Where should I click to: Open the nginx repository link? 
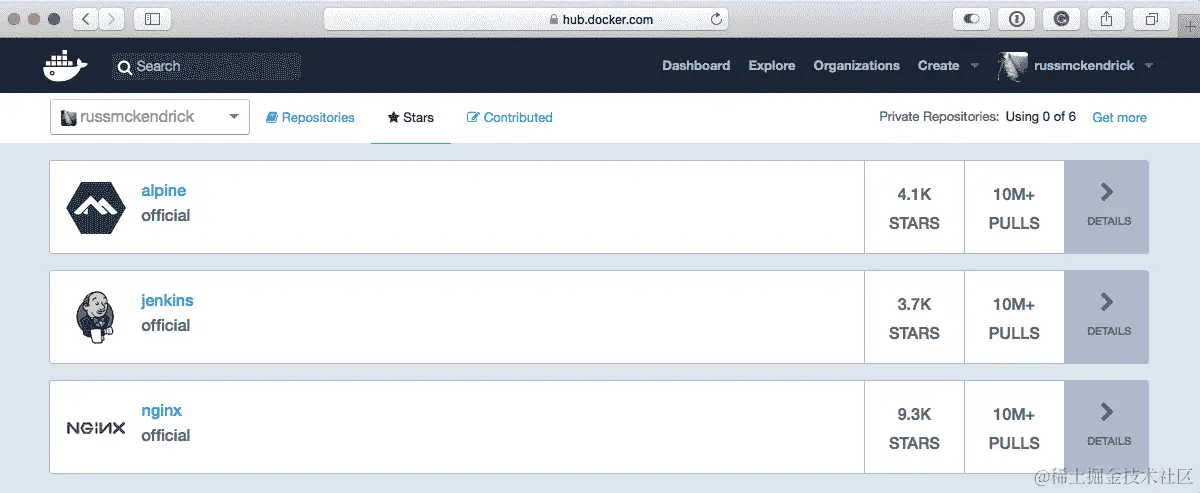pos(161,411)
